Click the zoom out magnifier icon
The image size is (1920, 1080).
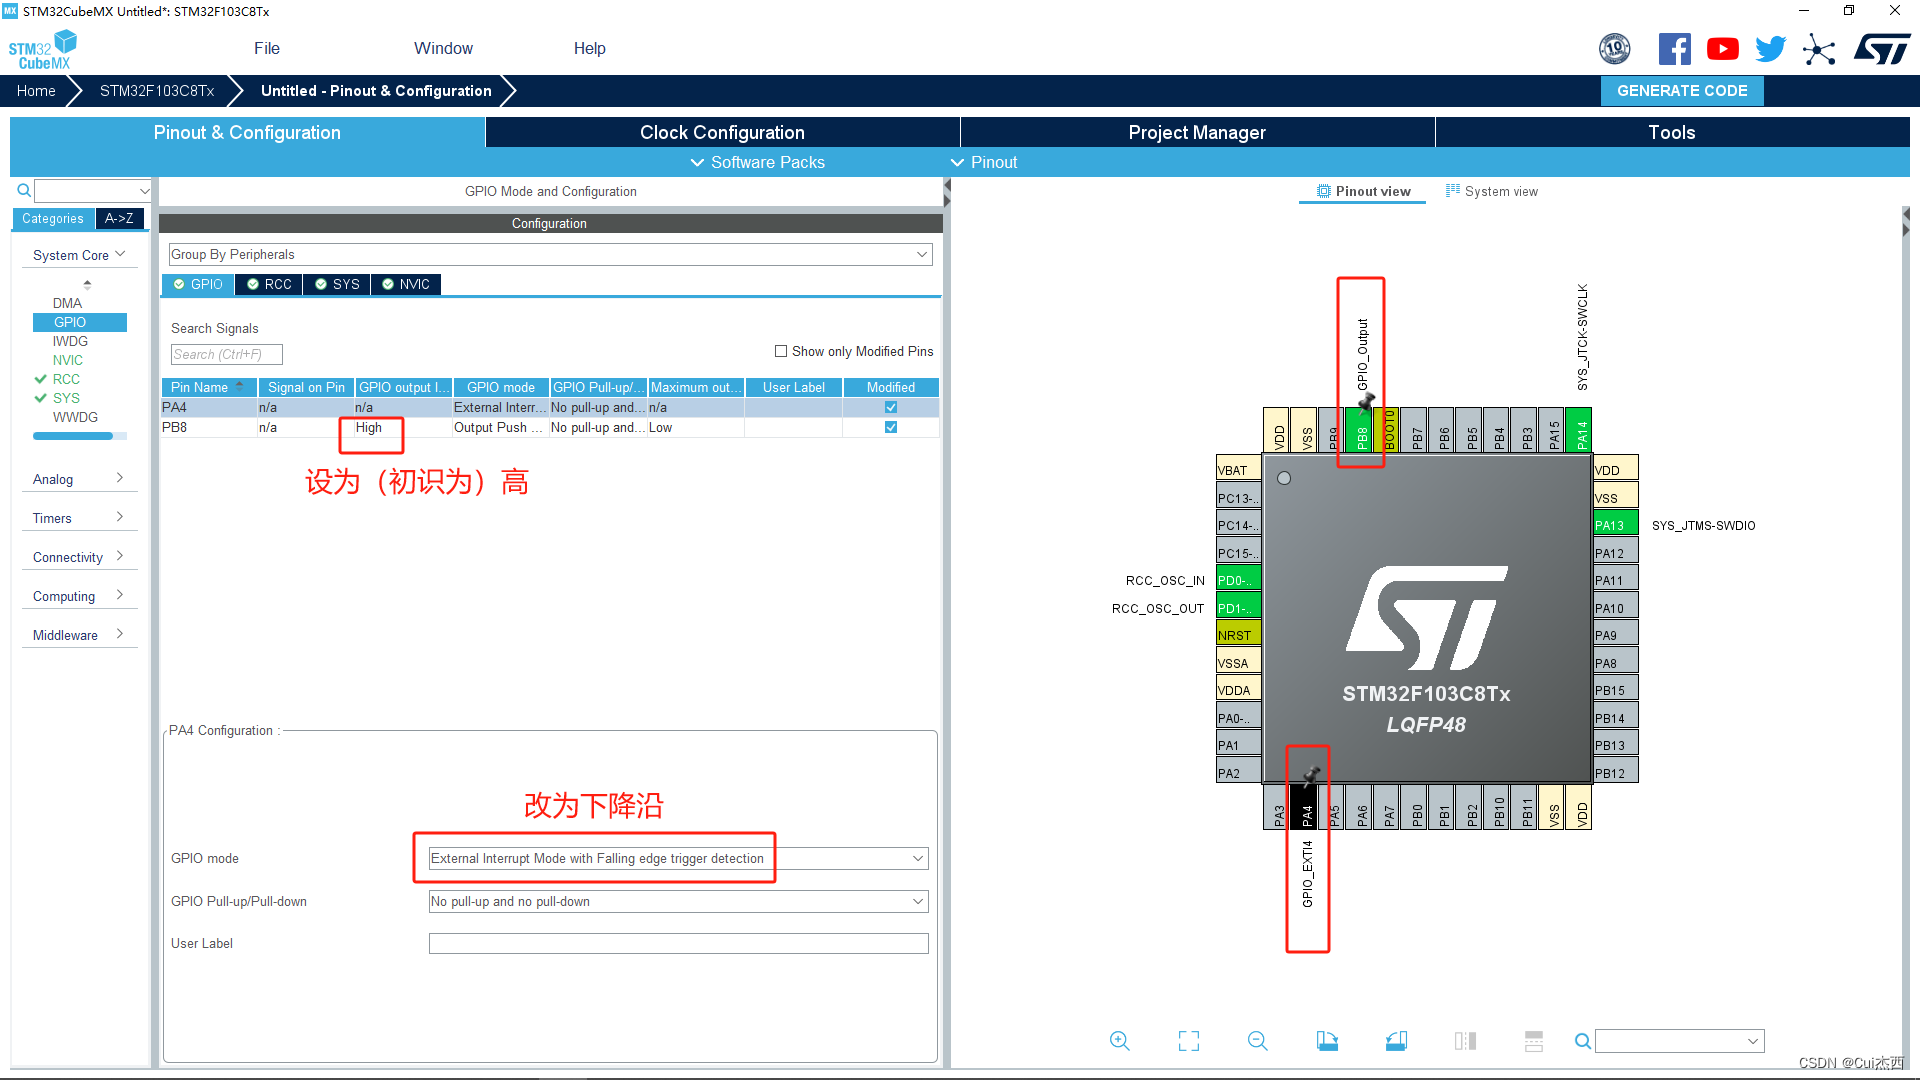1254,1042
